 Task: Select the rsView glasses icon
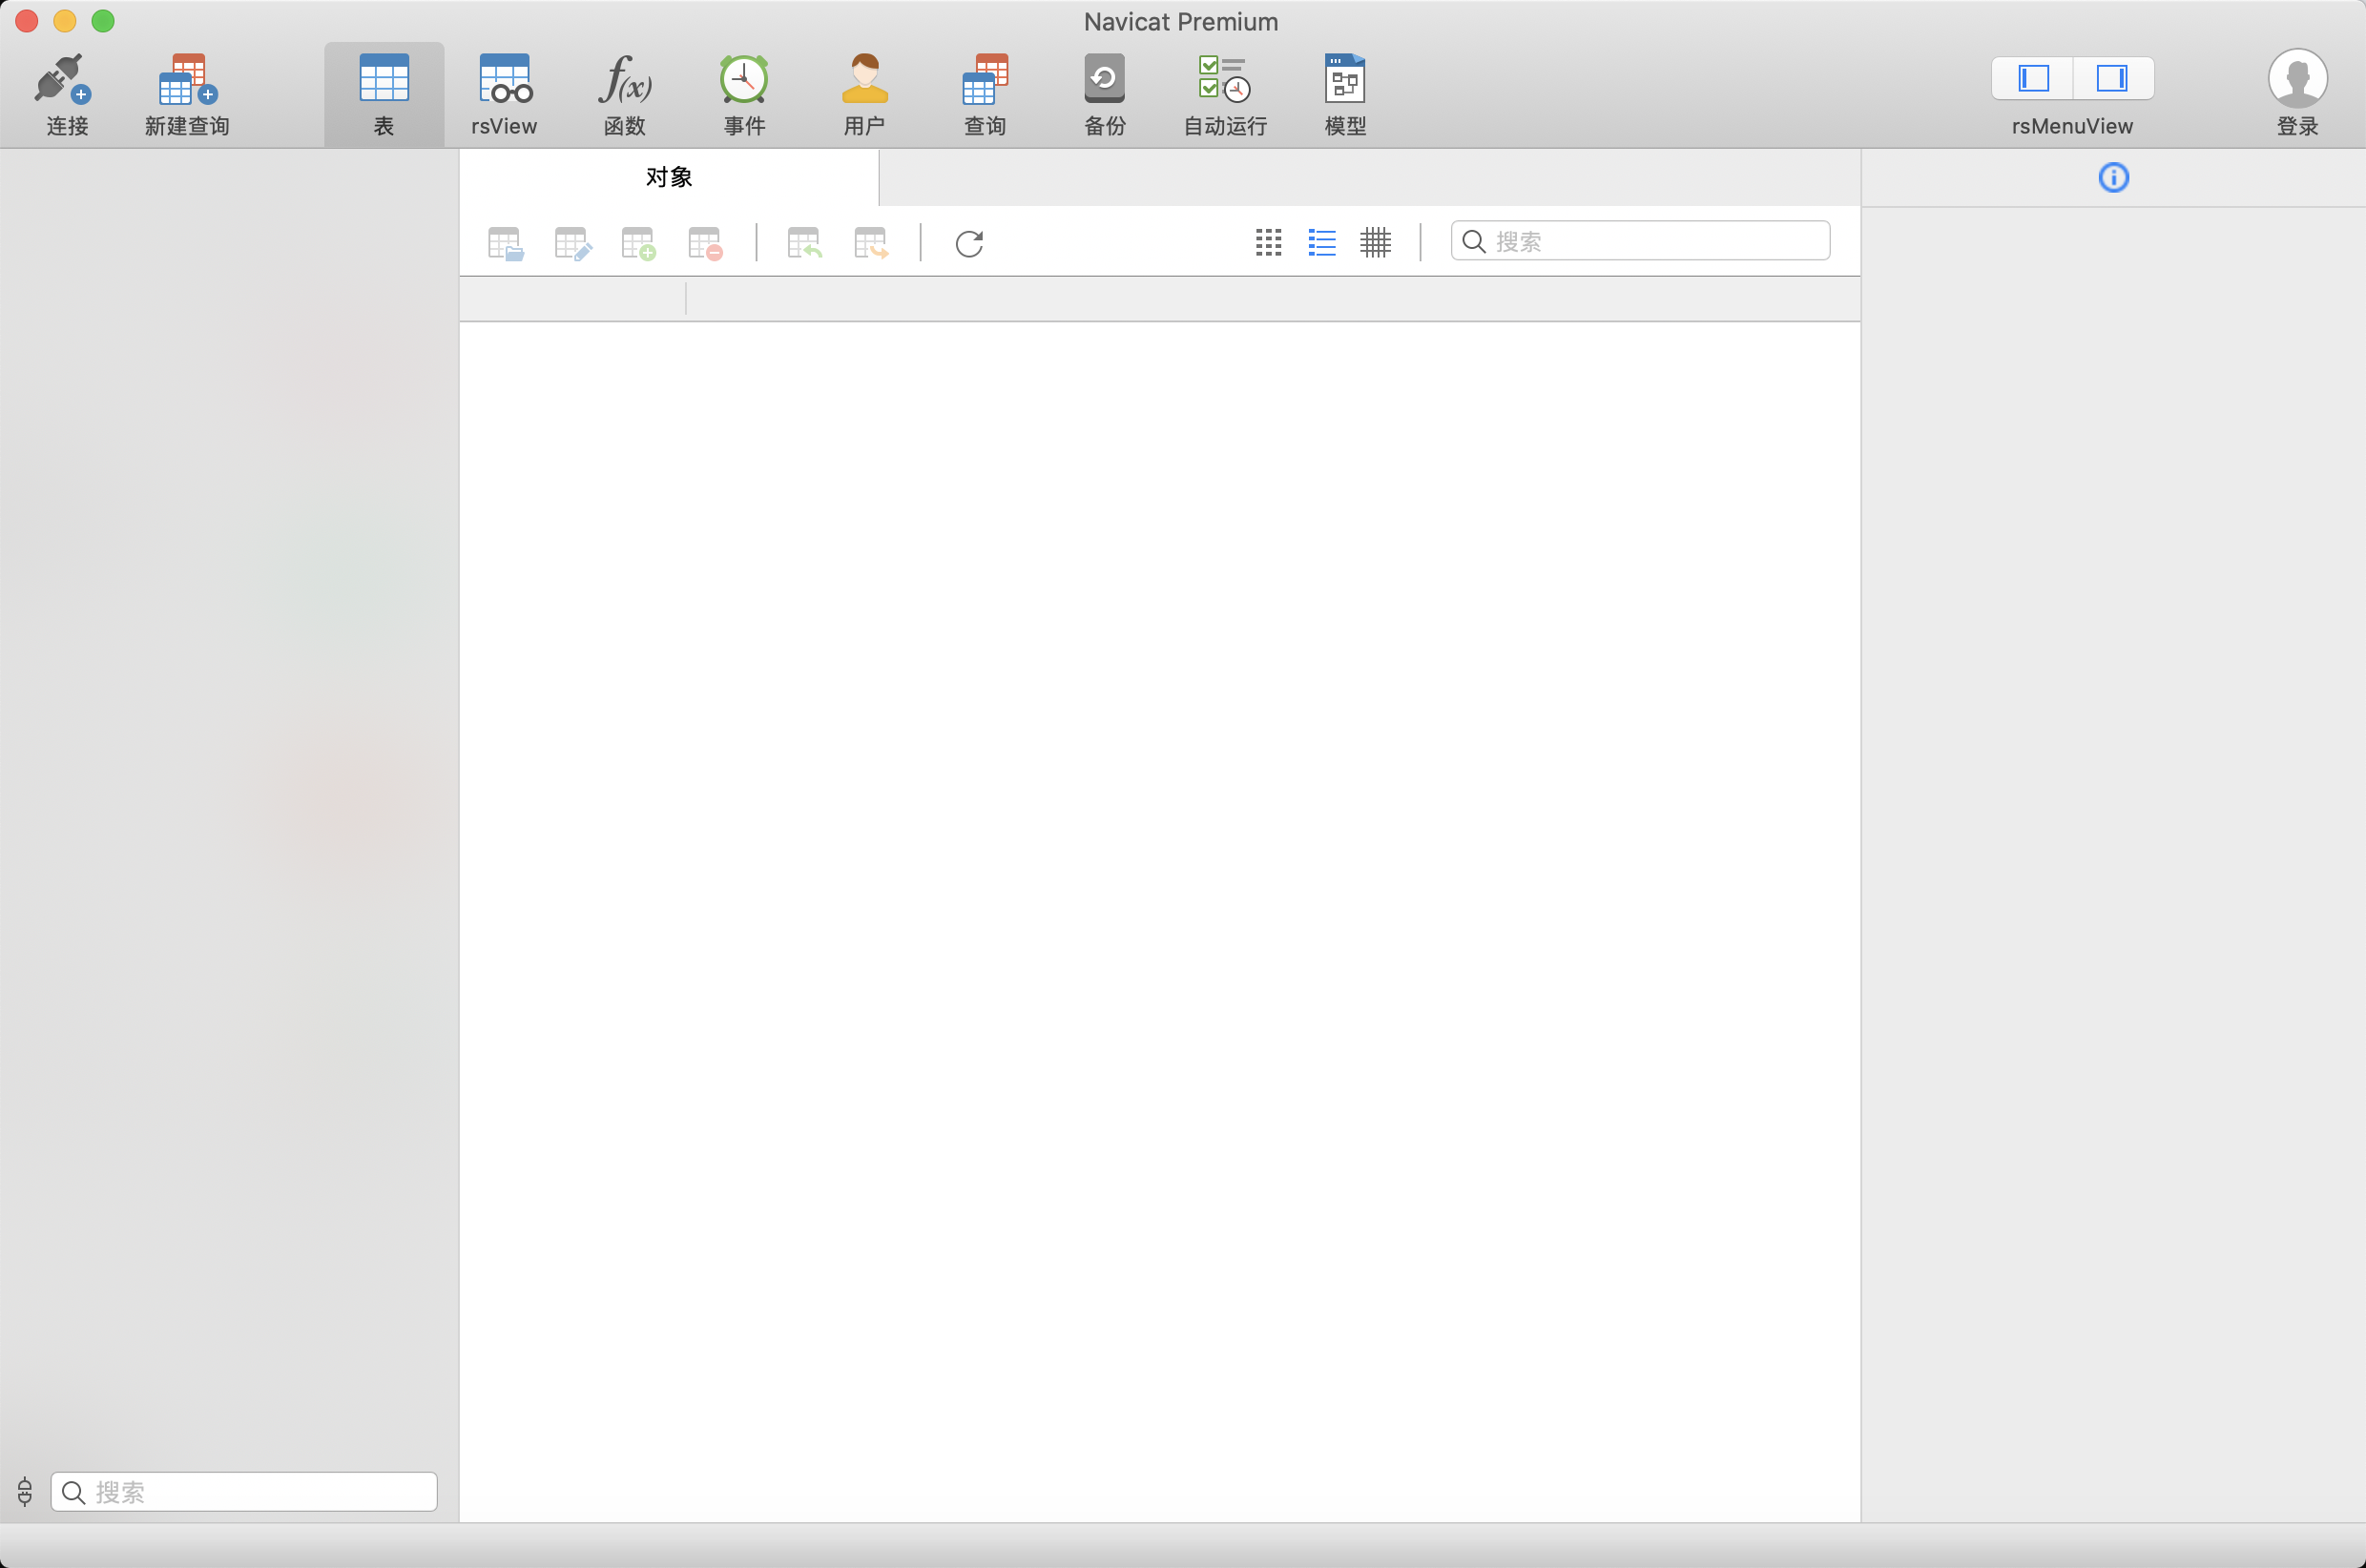(x=504, y=79)
